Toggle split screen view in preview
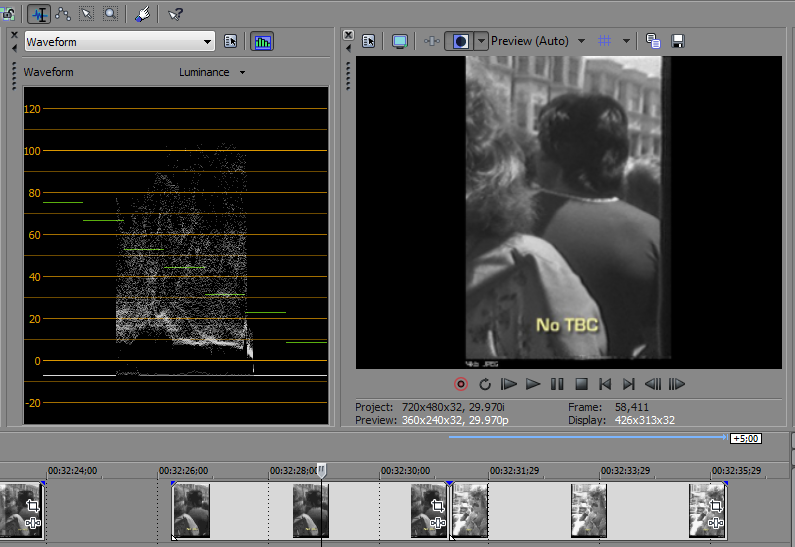This screenshot has width=795, height=547. (x=459, y=41)
